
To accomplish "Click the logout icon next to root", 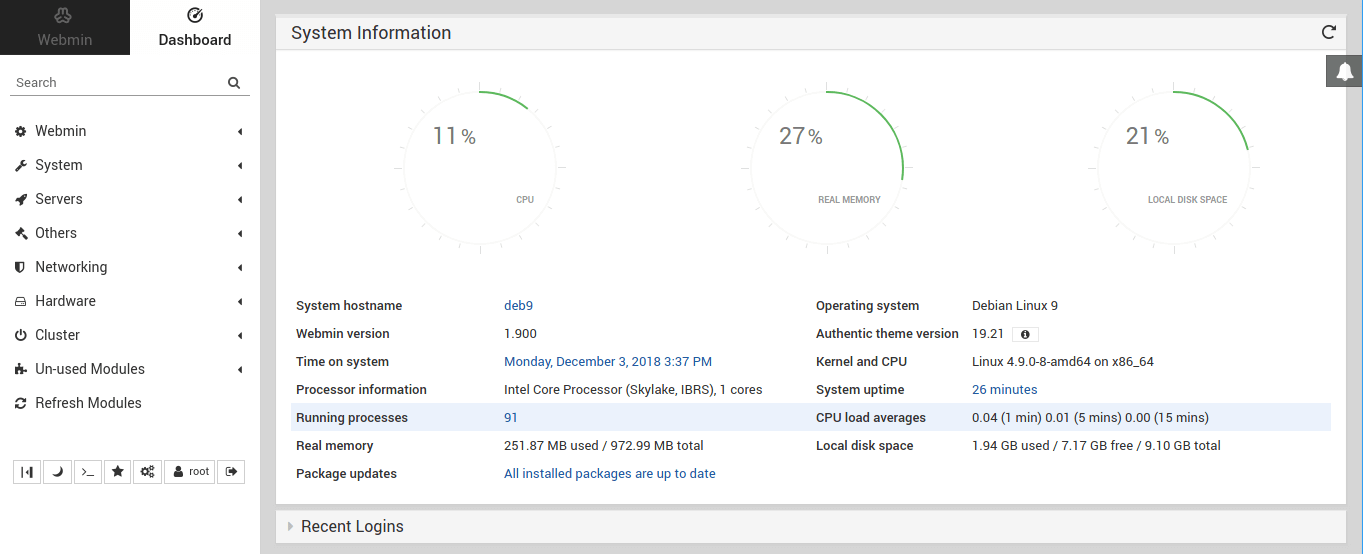I will pyautogui.click(x=231, y=472).
